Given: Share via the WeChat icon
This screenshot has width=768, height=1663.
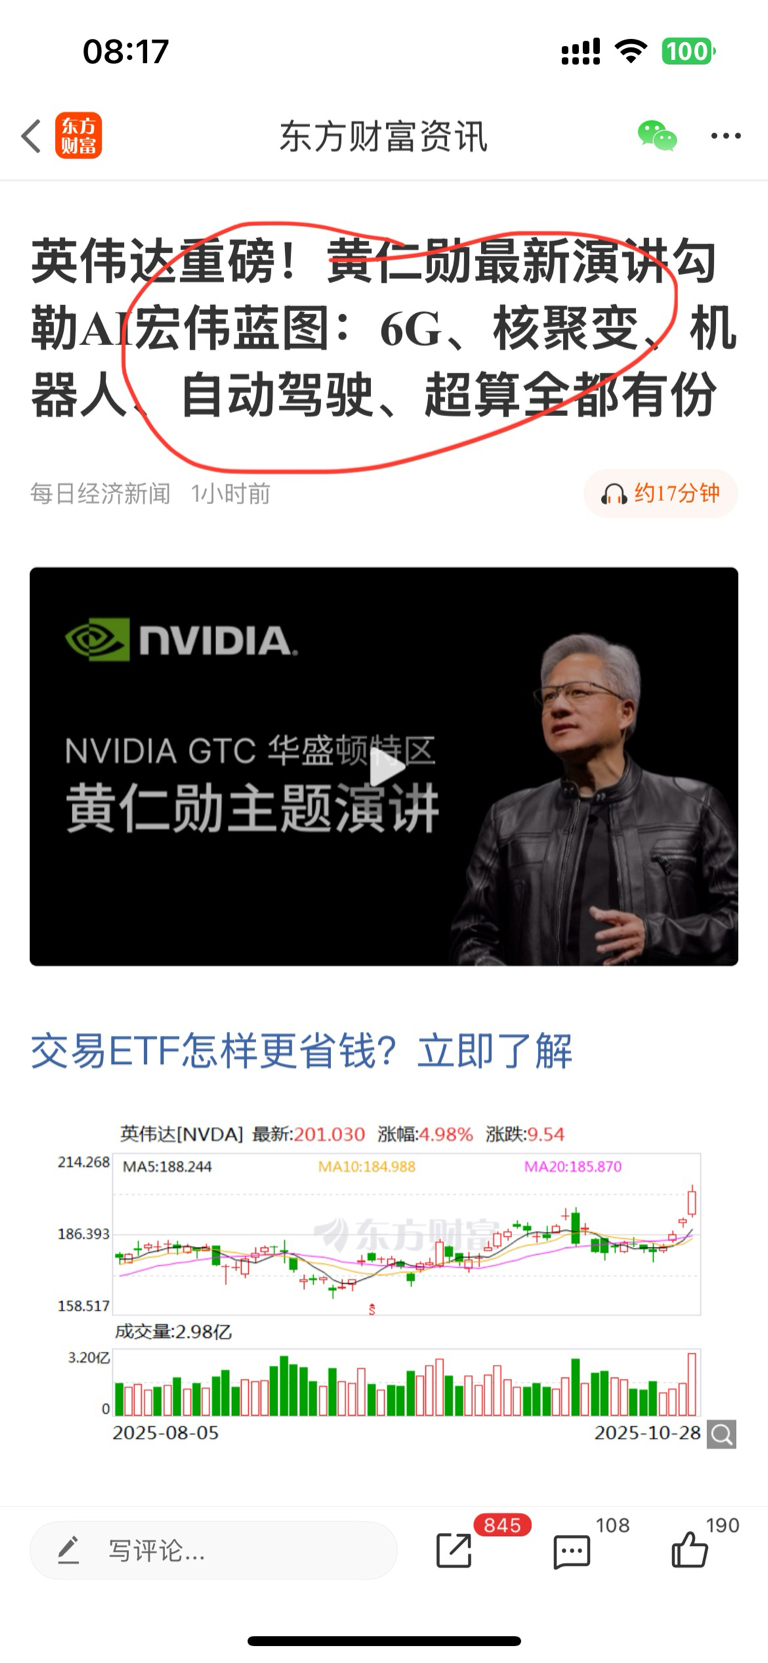Looking at the screenshot, I should (x=657, y=135).
